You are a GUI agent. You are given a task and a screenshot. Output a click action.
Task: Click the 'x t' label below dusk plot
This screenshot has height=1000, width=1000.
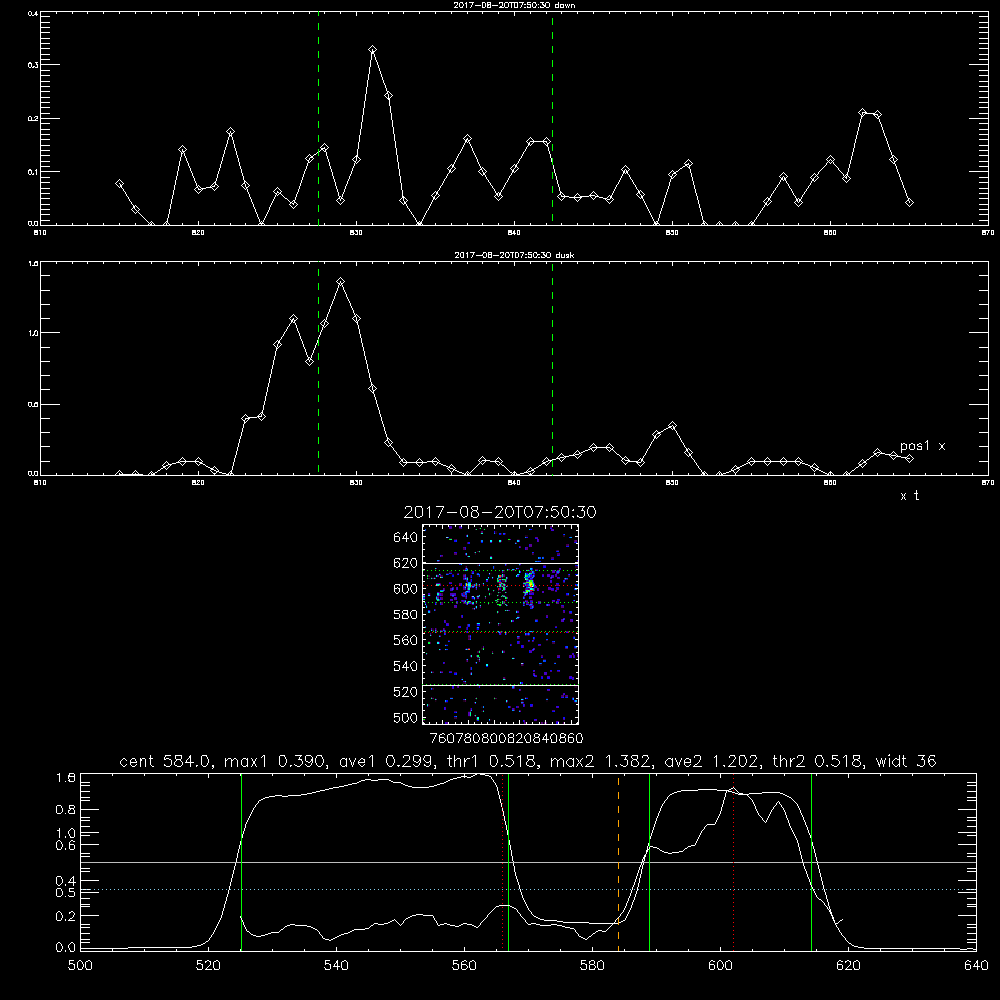909,496
